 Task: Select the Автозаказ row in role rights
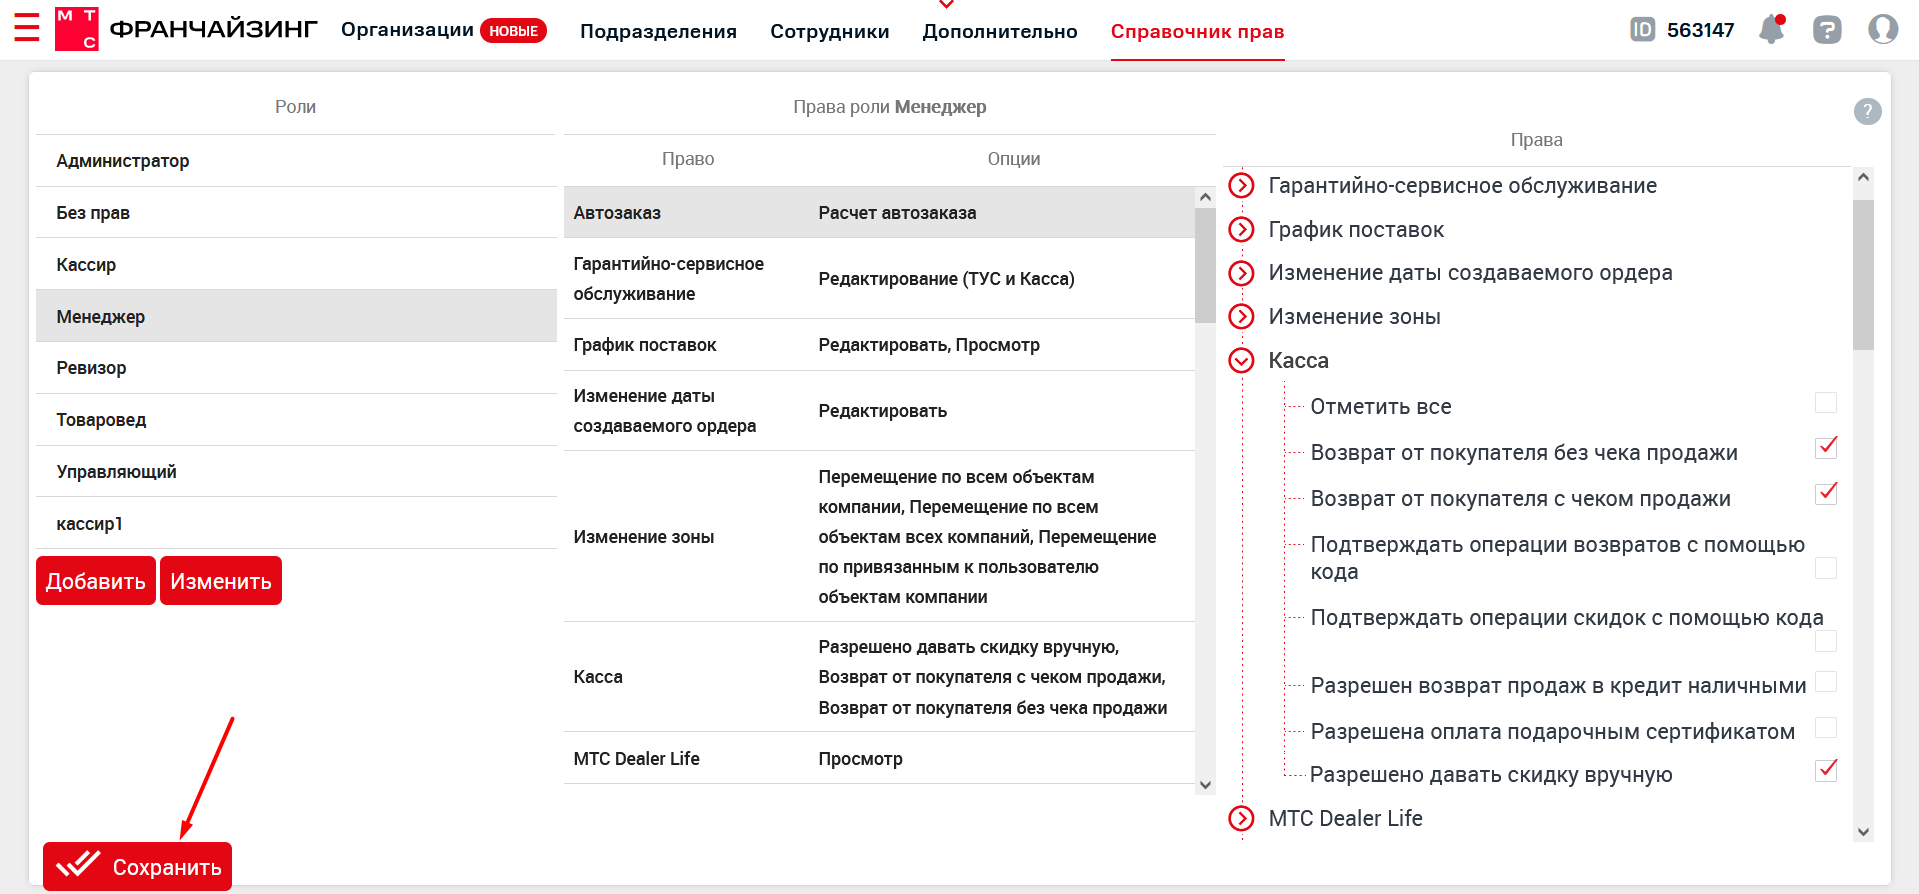[879, 213]
